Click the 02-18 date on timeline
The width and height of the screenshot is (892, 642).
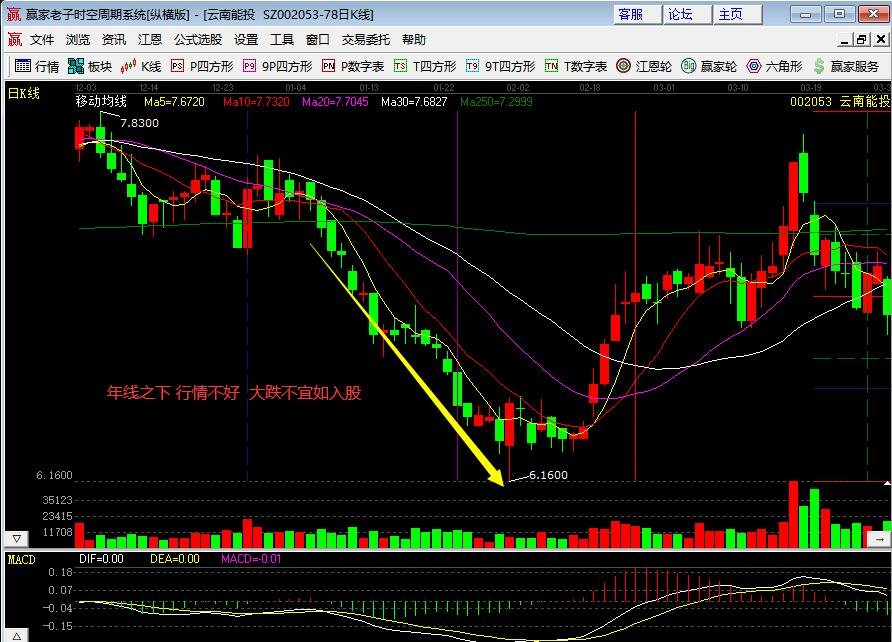pyautogui.click(x=590, y=88)
